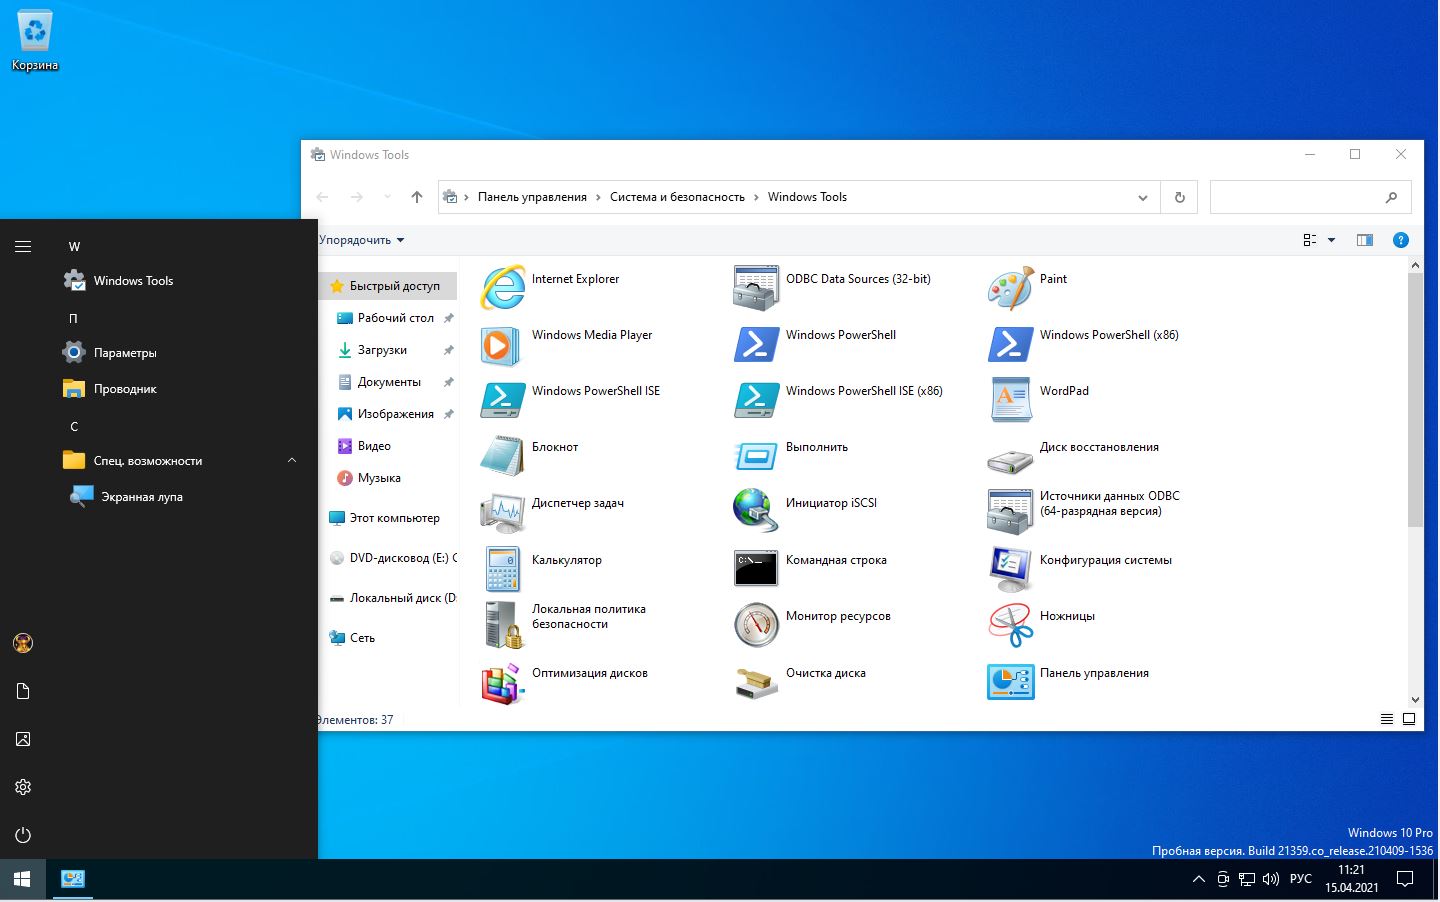Screen dimensions: 1440x902
Task: Click refresh button next to address bar
Action: [x=1179, y=198]
